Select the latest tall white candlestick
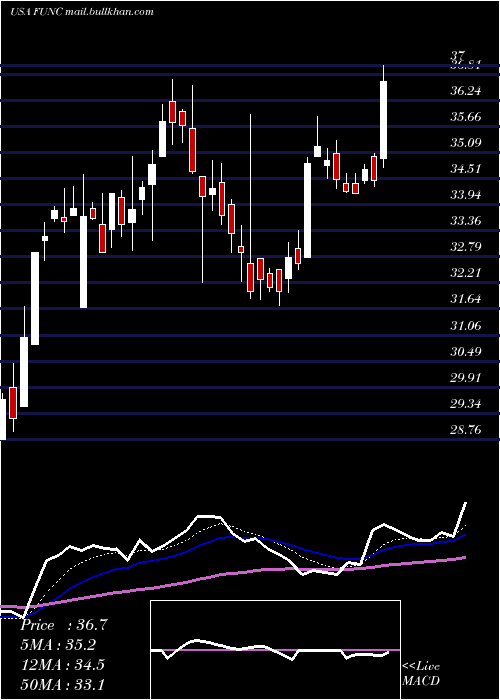Image resolution: width=500 pixels, height=700 pixels. 383,120
